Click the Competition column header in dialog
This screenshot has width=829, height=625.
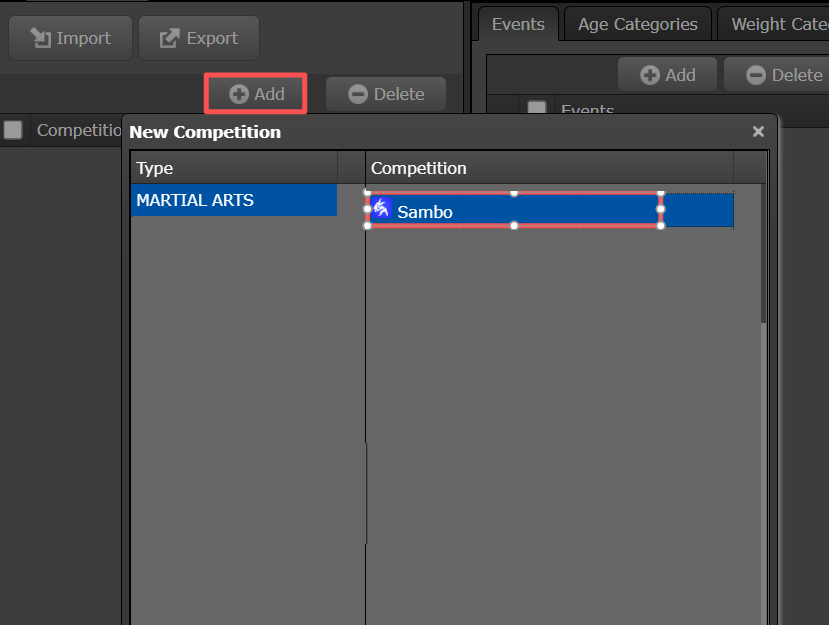[x=549, y=168]
